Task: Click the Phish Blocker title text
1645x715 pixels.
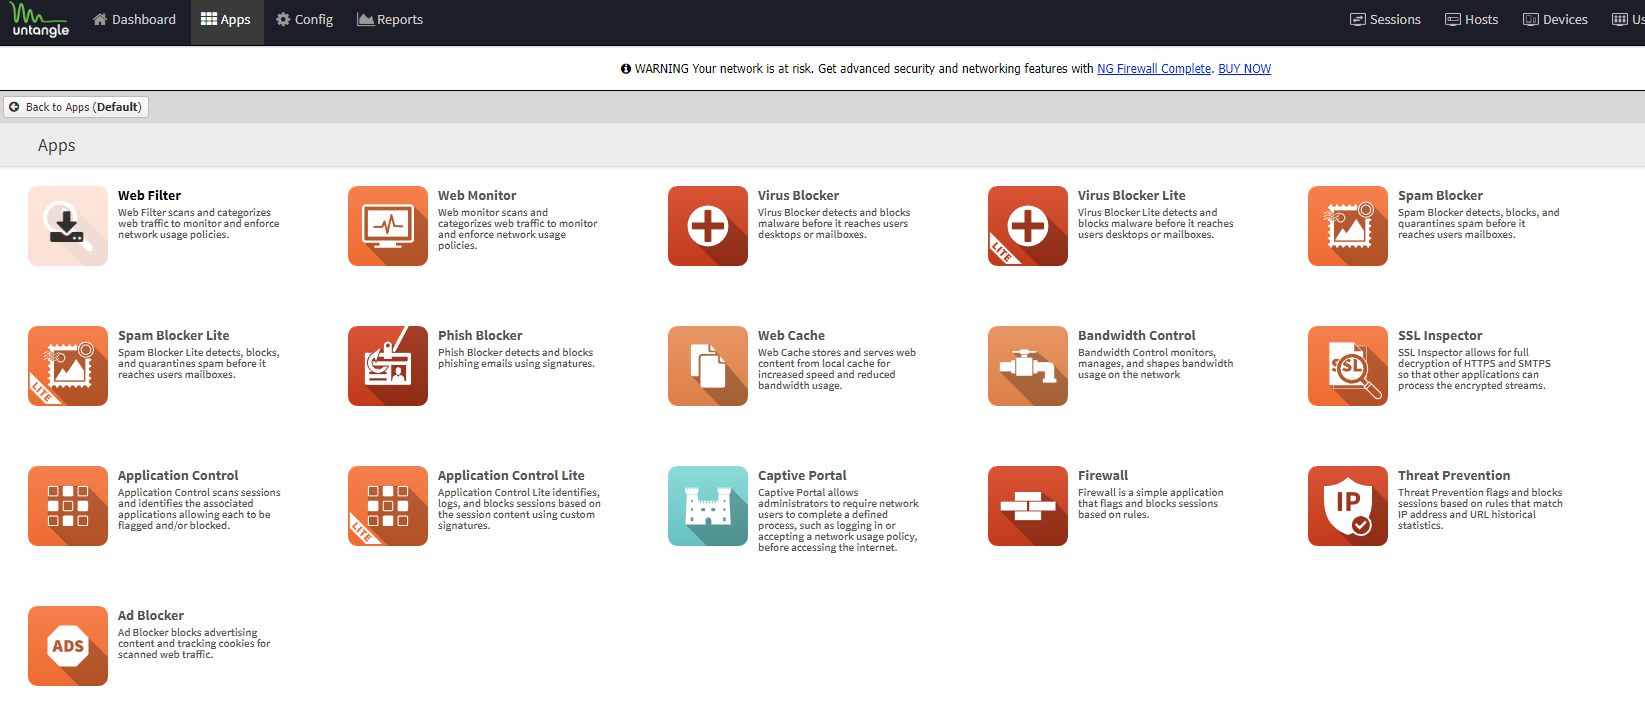Action: 480,336
